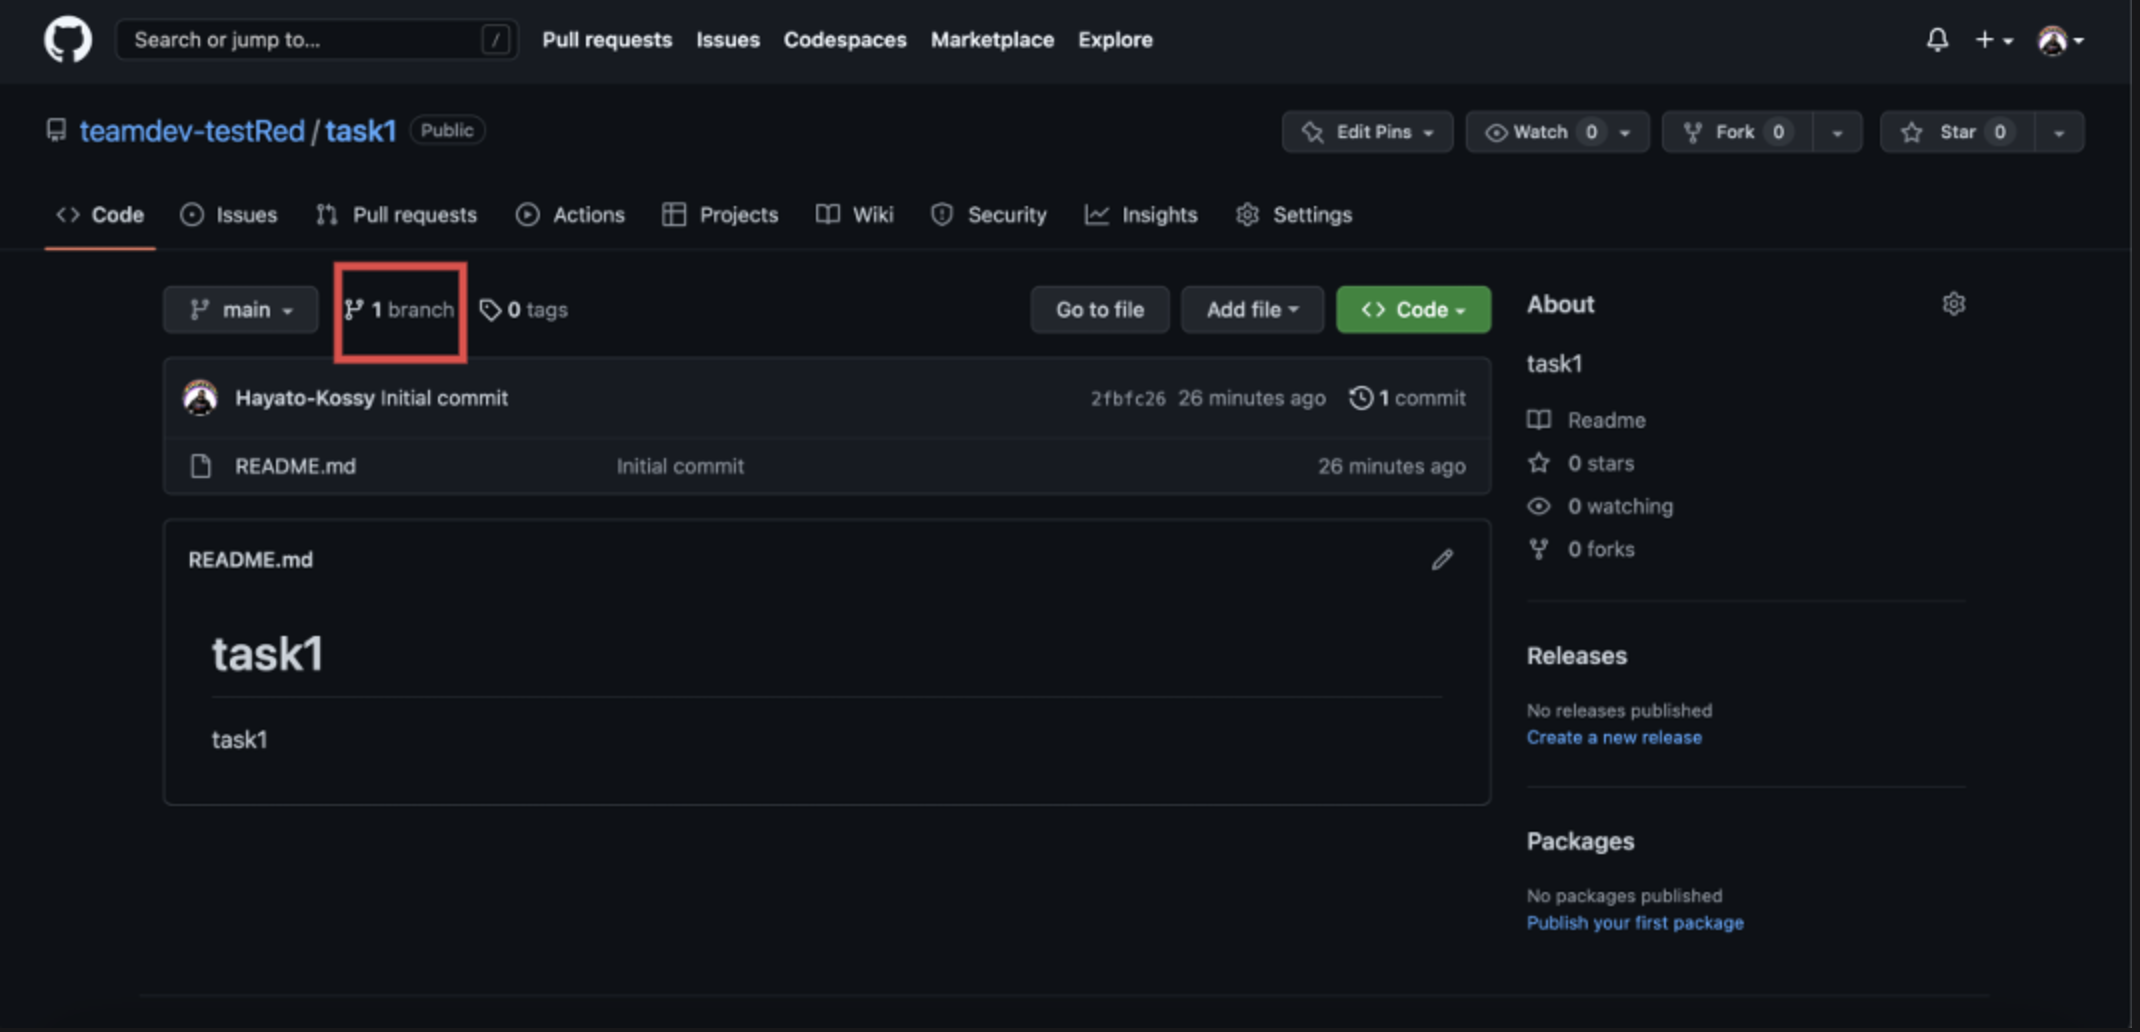Click the Create a new release link
Image resolution: width=2140 pixels, height=1032 pixels.
pos(1613,737)
